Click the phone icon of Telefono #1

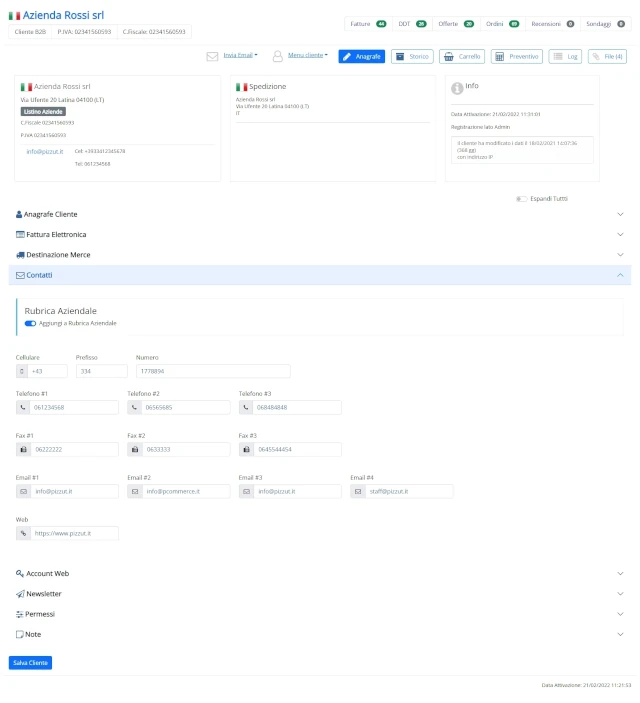23,408
